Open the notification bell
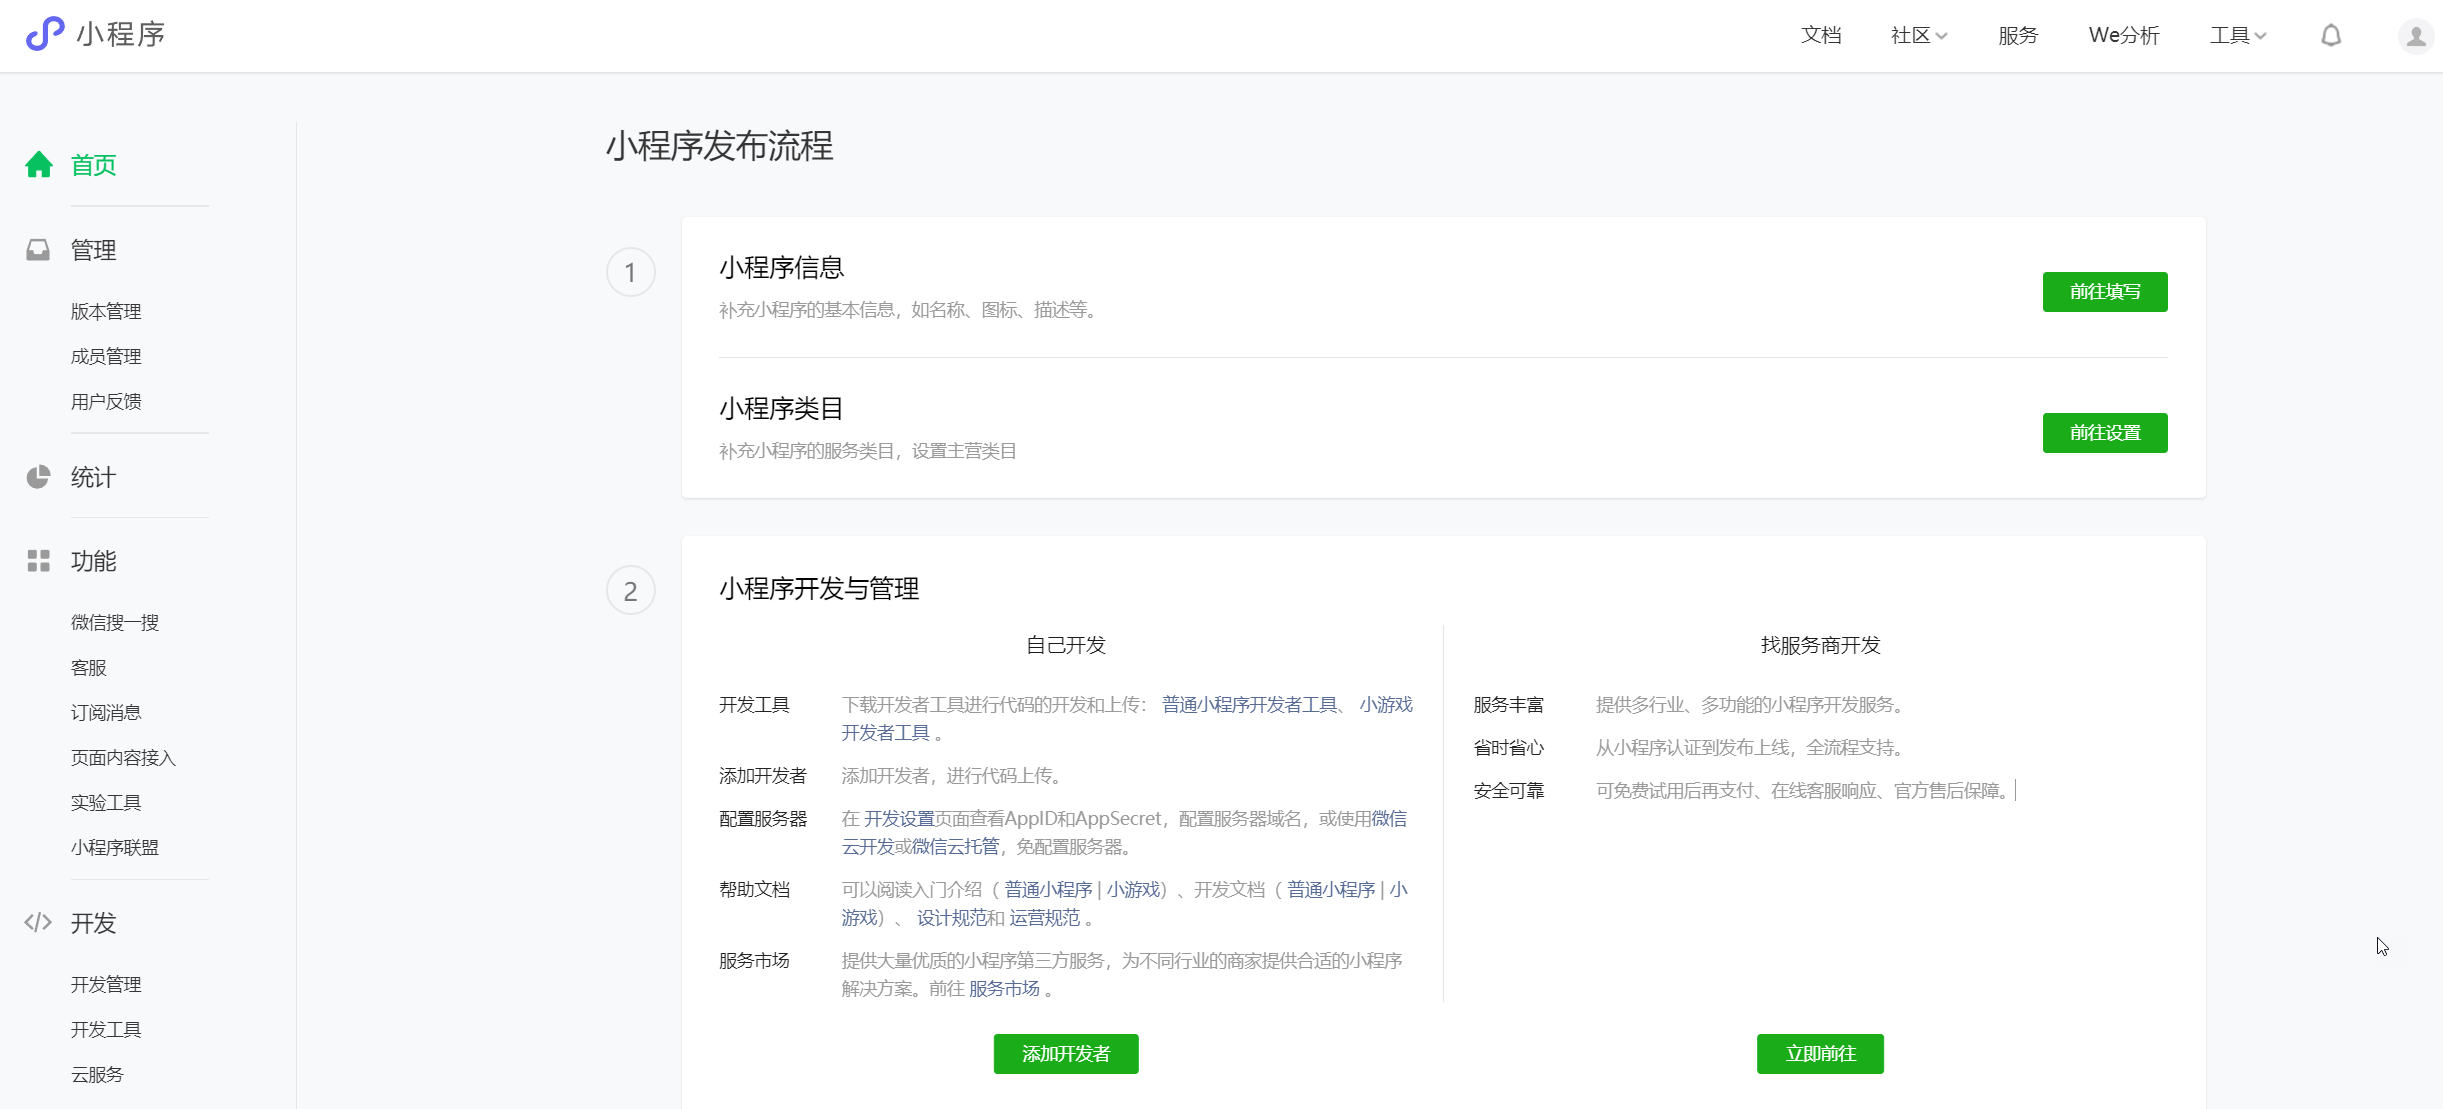 tap(2330, 36)
